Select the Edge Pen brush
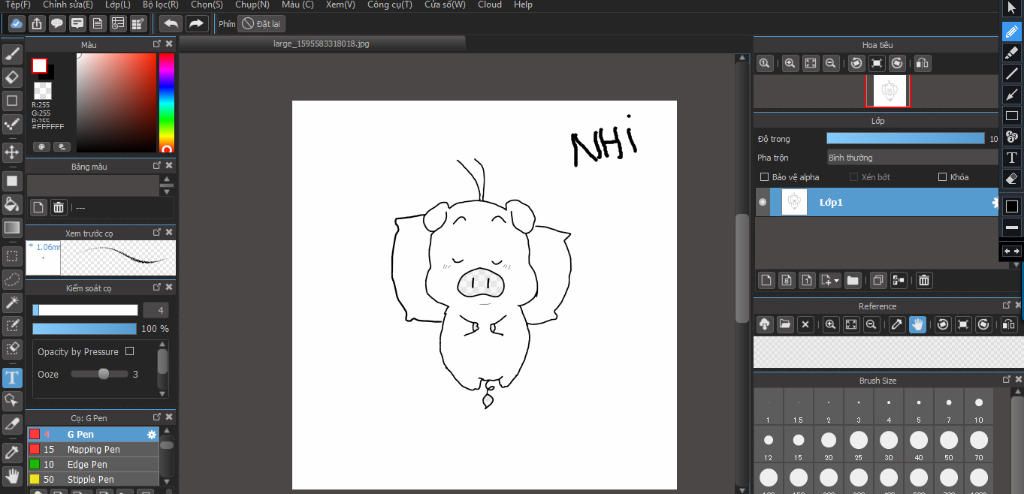Image resolution: width=1024 pixels, height=494 pixels. point(93,465)
